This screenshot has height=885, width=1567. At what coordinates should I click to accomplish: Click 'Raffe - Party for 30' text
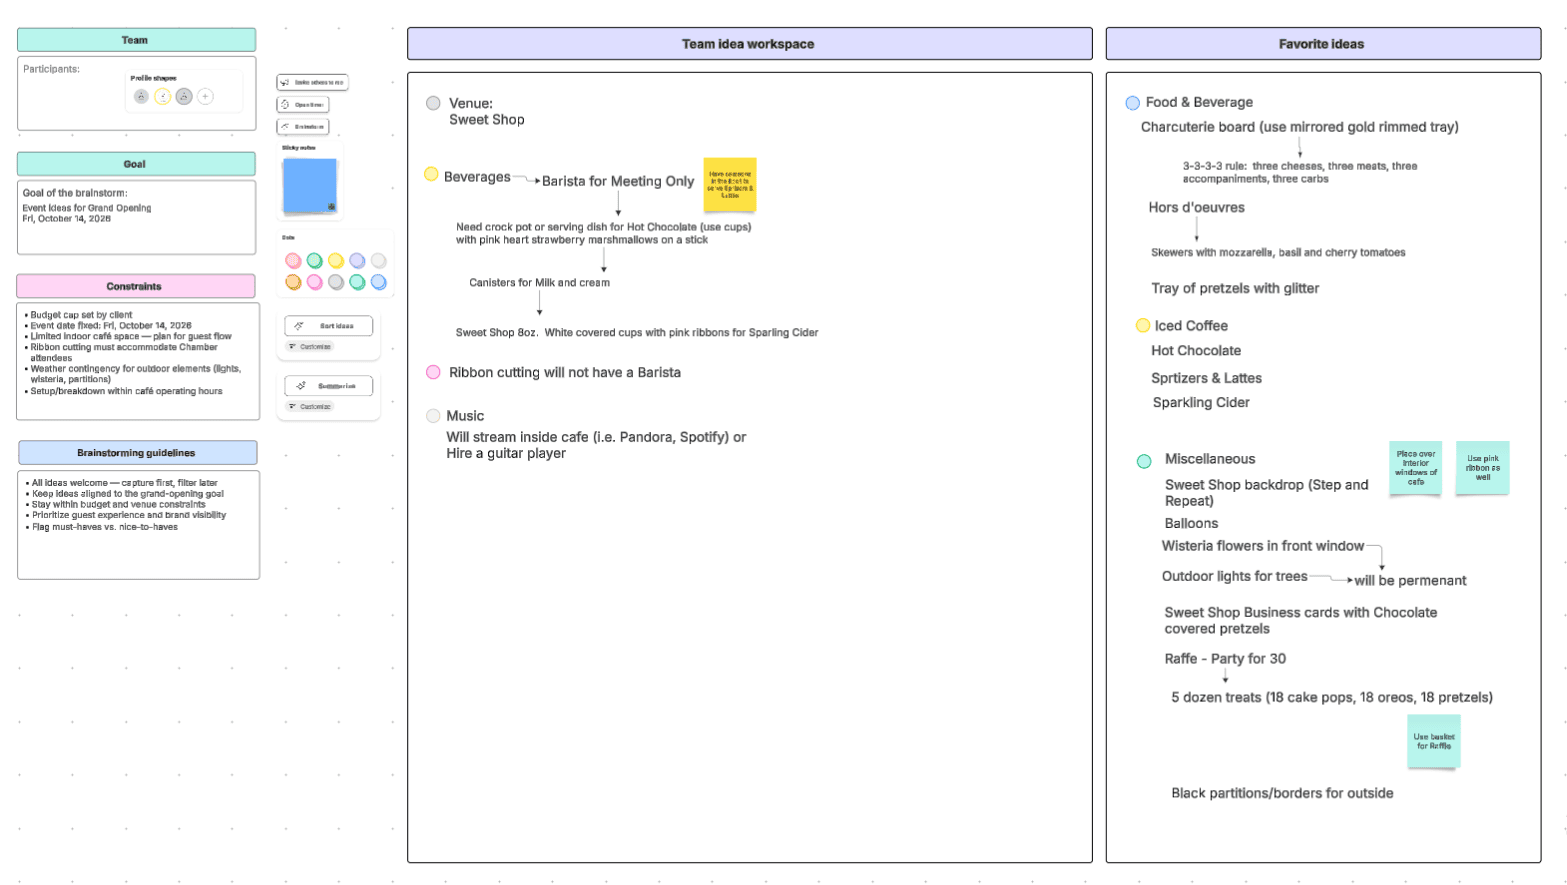tap(1225, 659)
